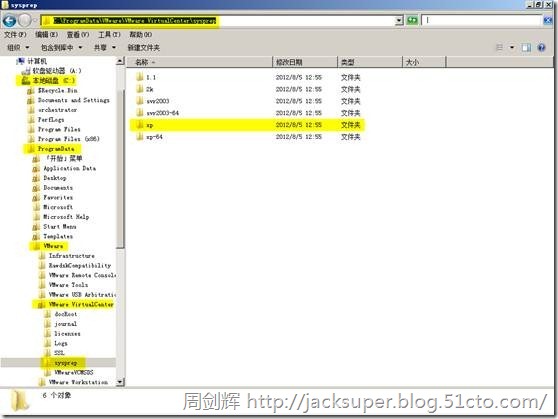Open the 文件(F) menu
The width and height of the screenshot is (558, 419).
point(15,35)
